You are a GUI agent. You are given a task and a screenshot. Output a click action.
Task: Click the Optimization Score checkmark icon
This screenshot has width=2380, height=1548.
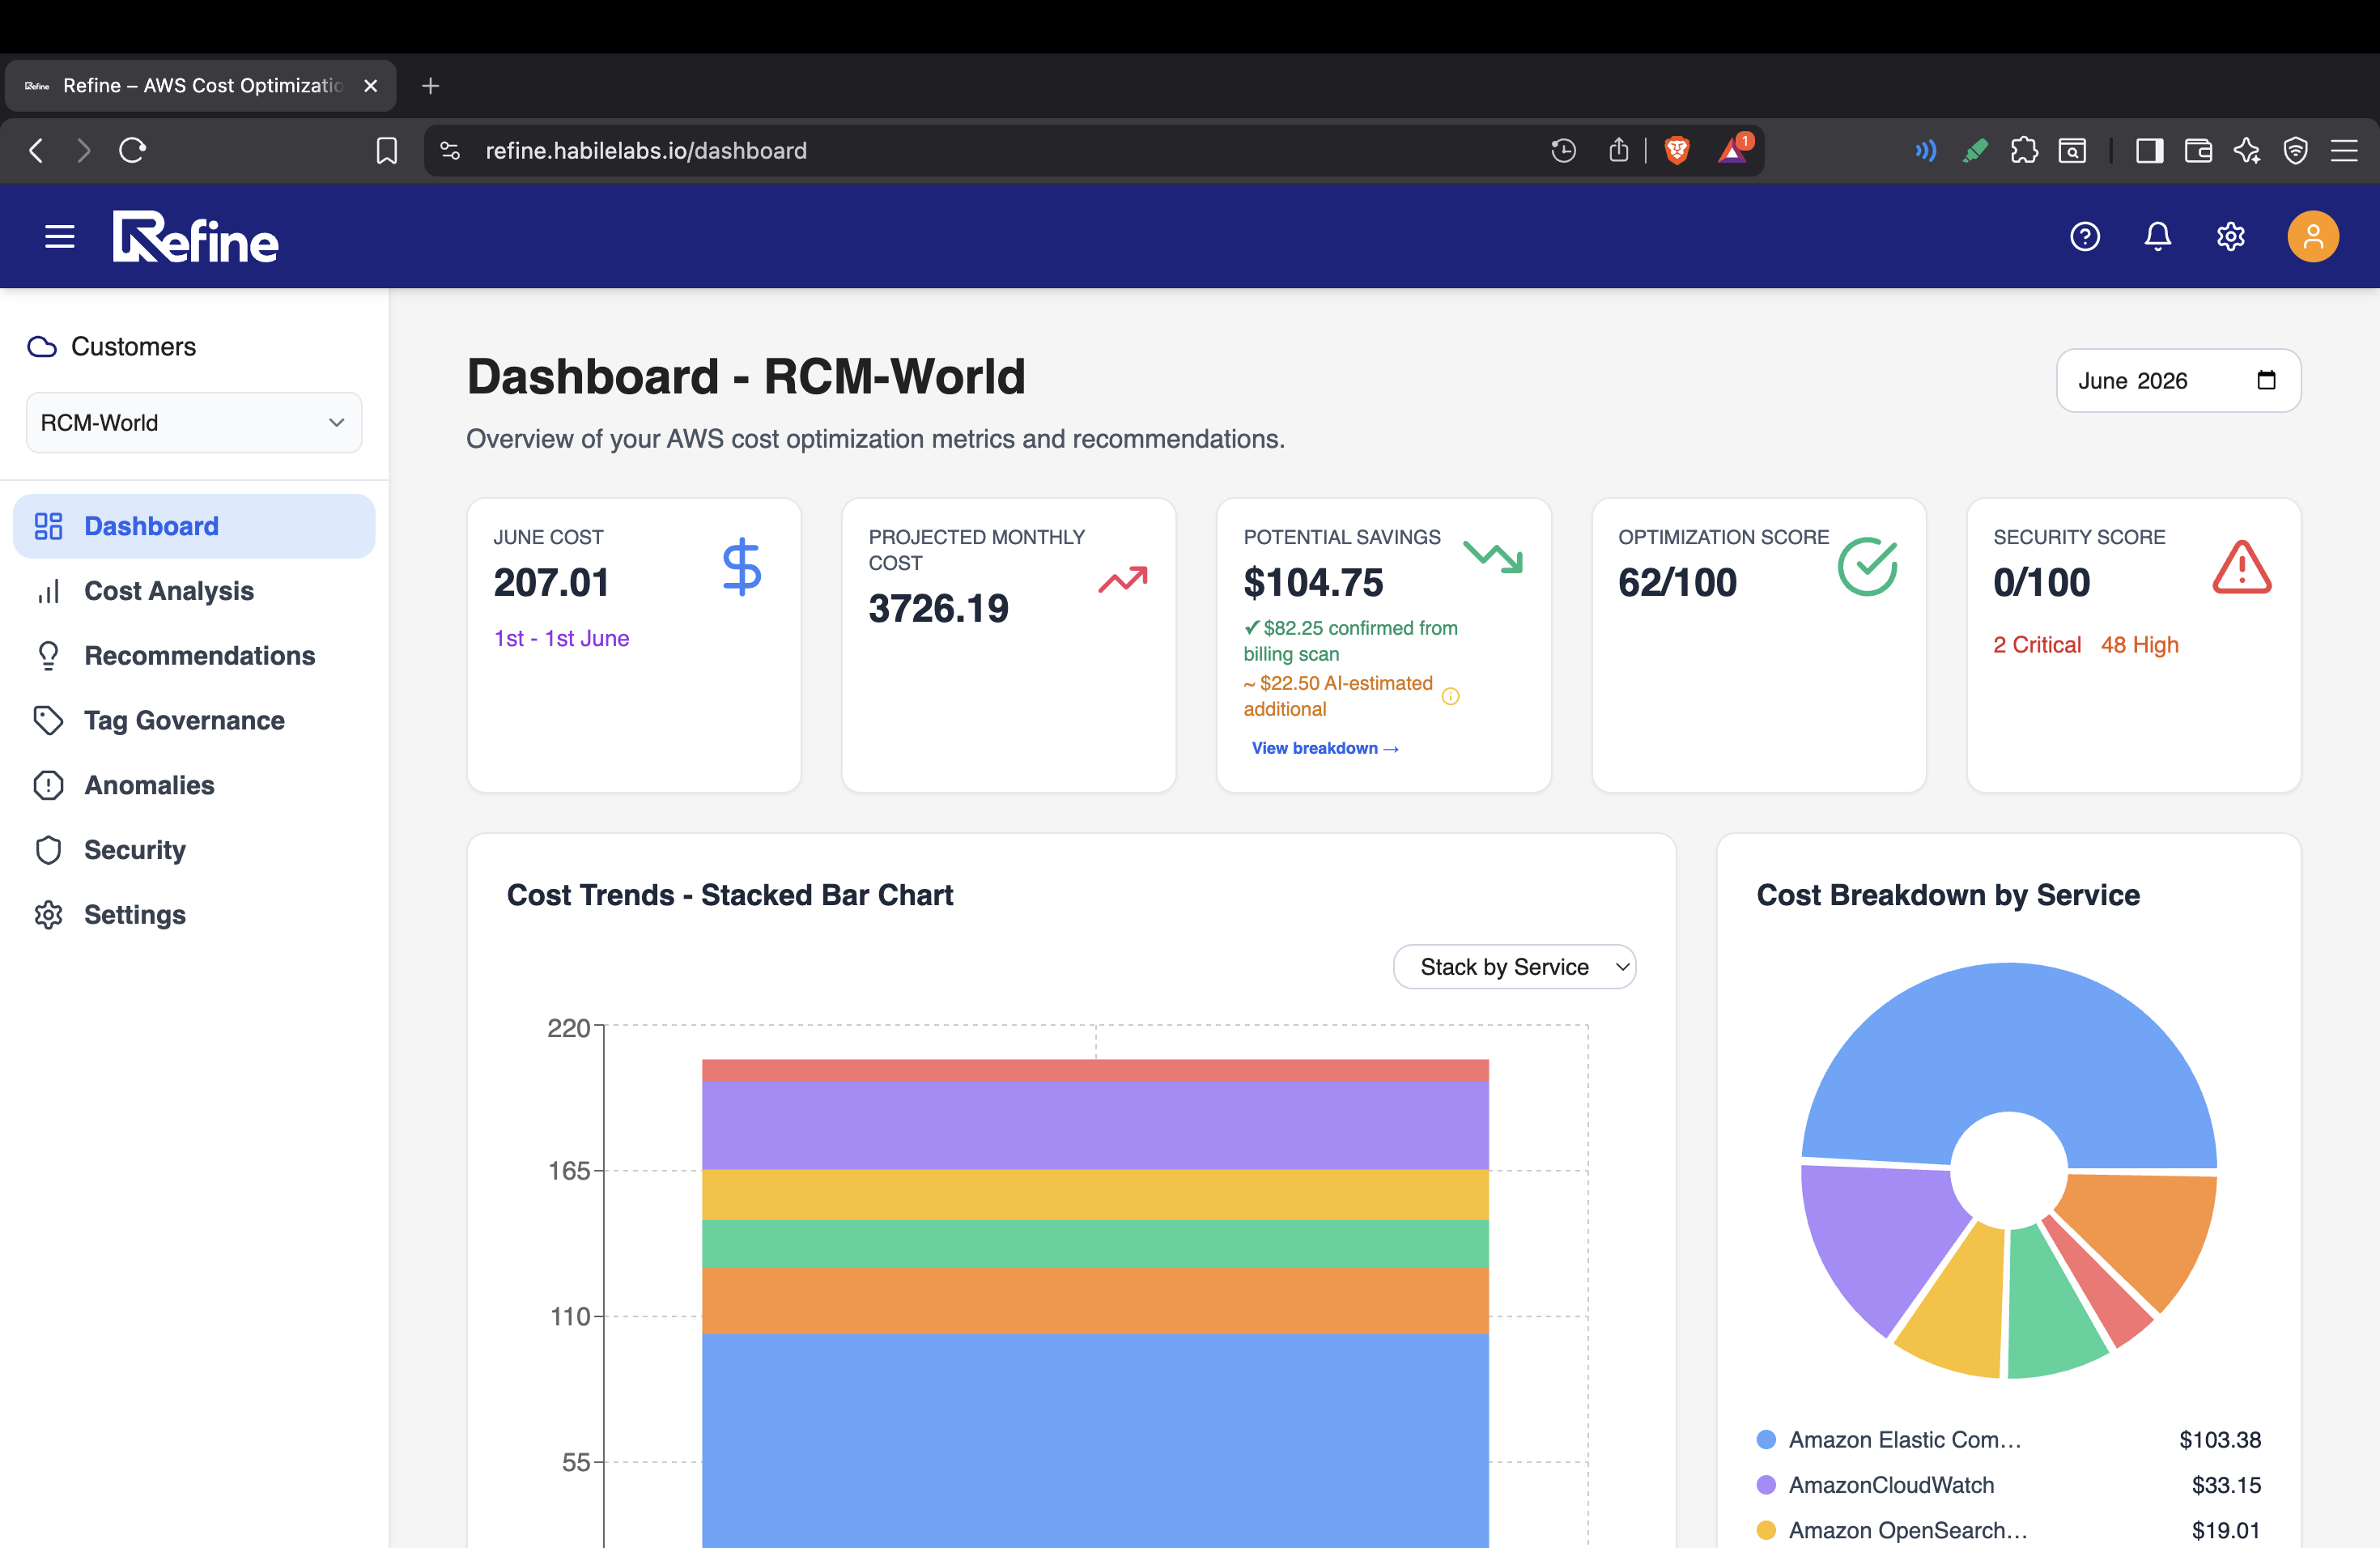tap(1867, 567)
